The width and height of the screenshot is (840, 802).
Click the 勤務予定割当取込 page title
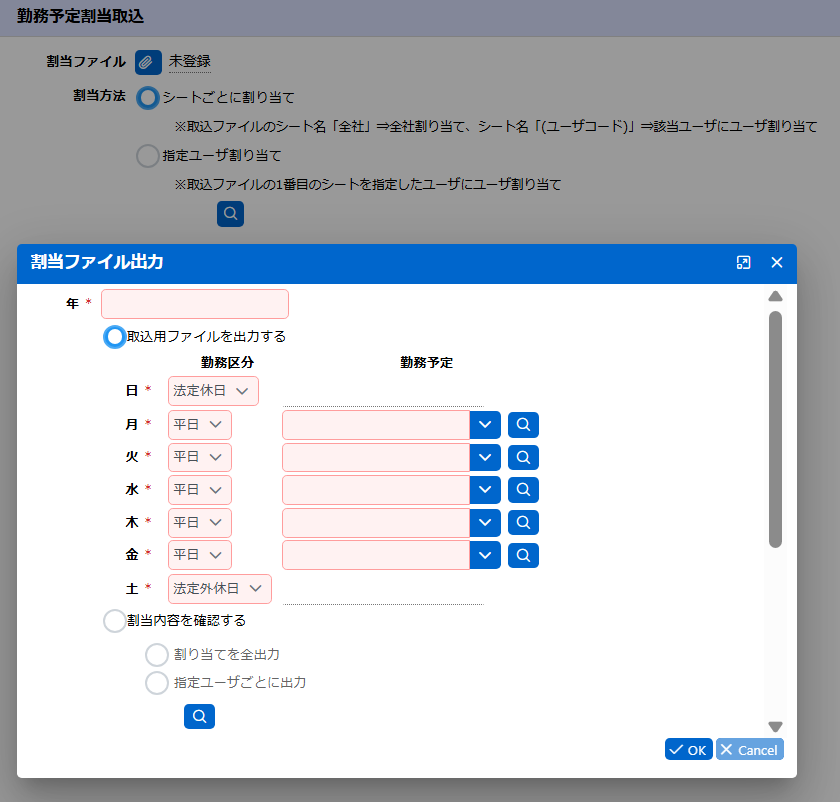tap(80, 16)
